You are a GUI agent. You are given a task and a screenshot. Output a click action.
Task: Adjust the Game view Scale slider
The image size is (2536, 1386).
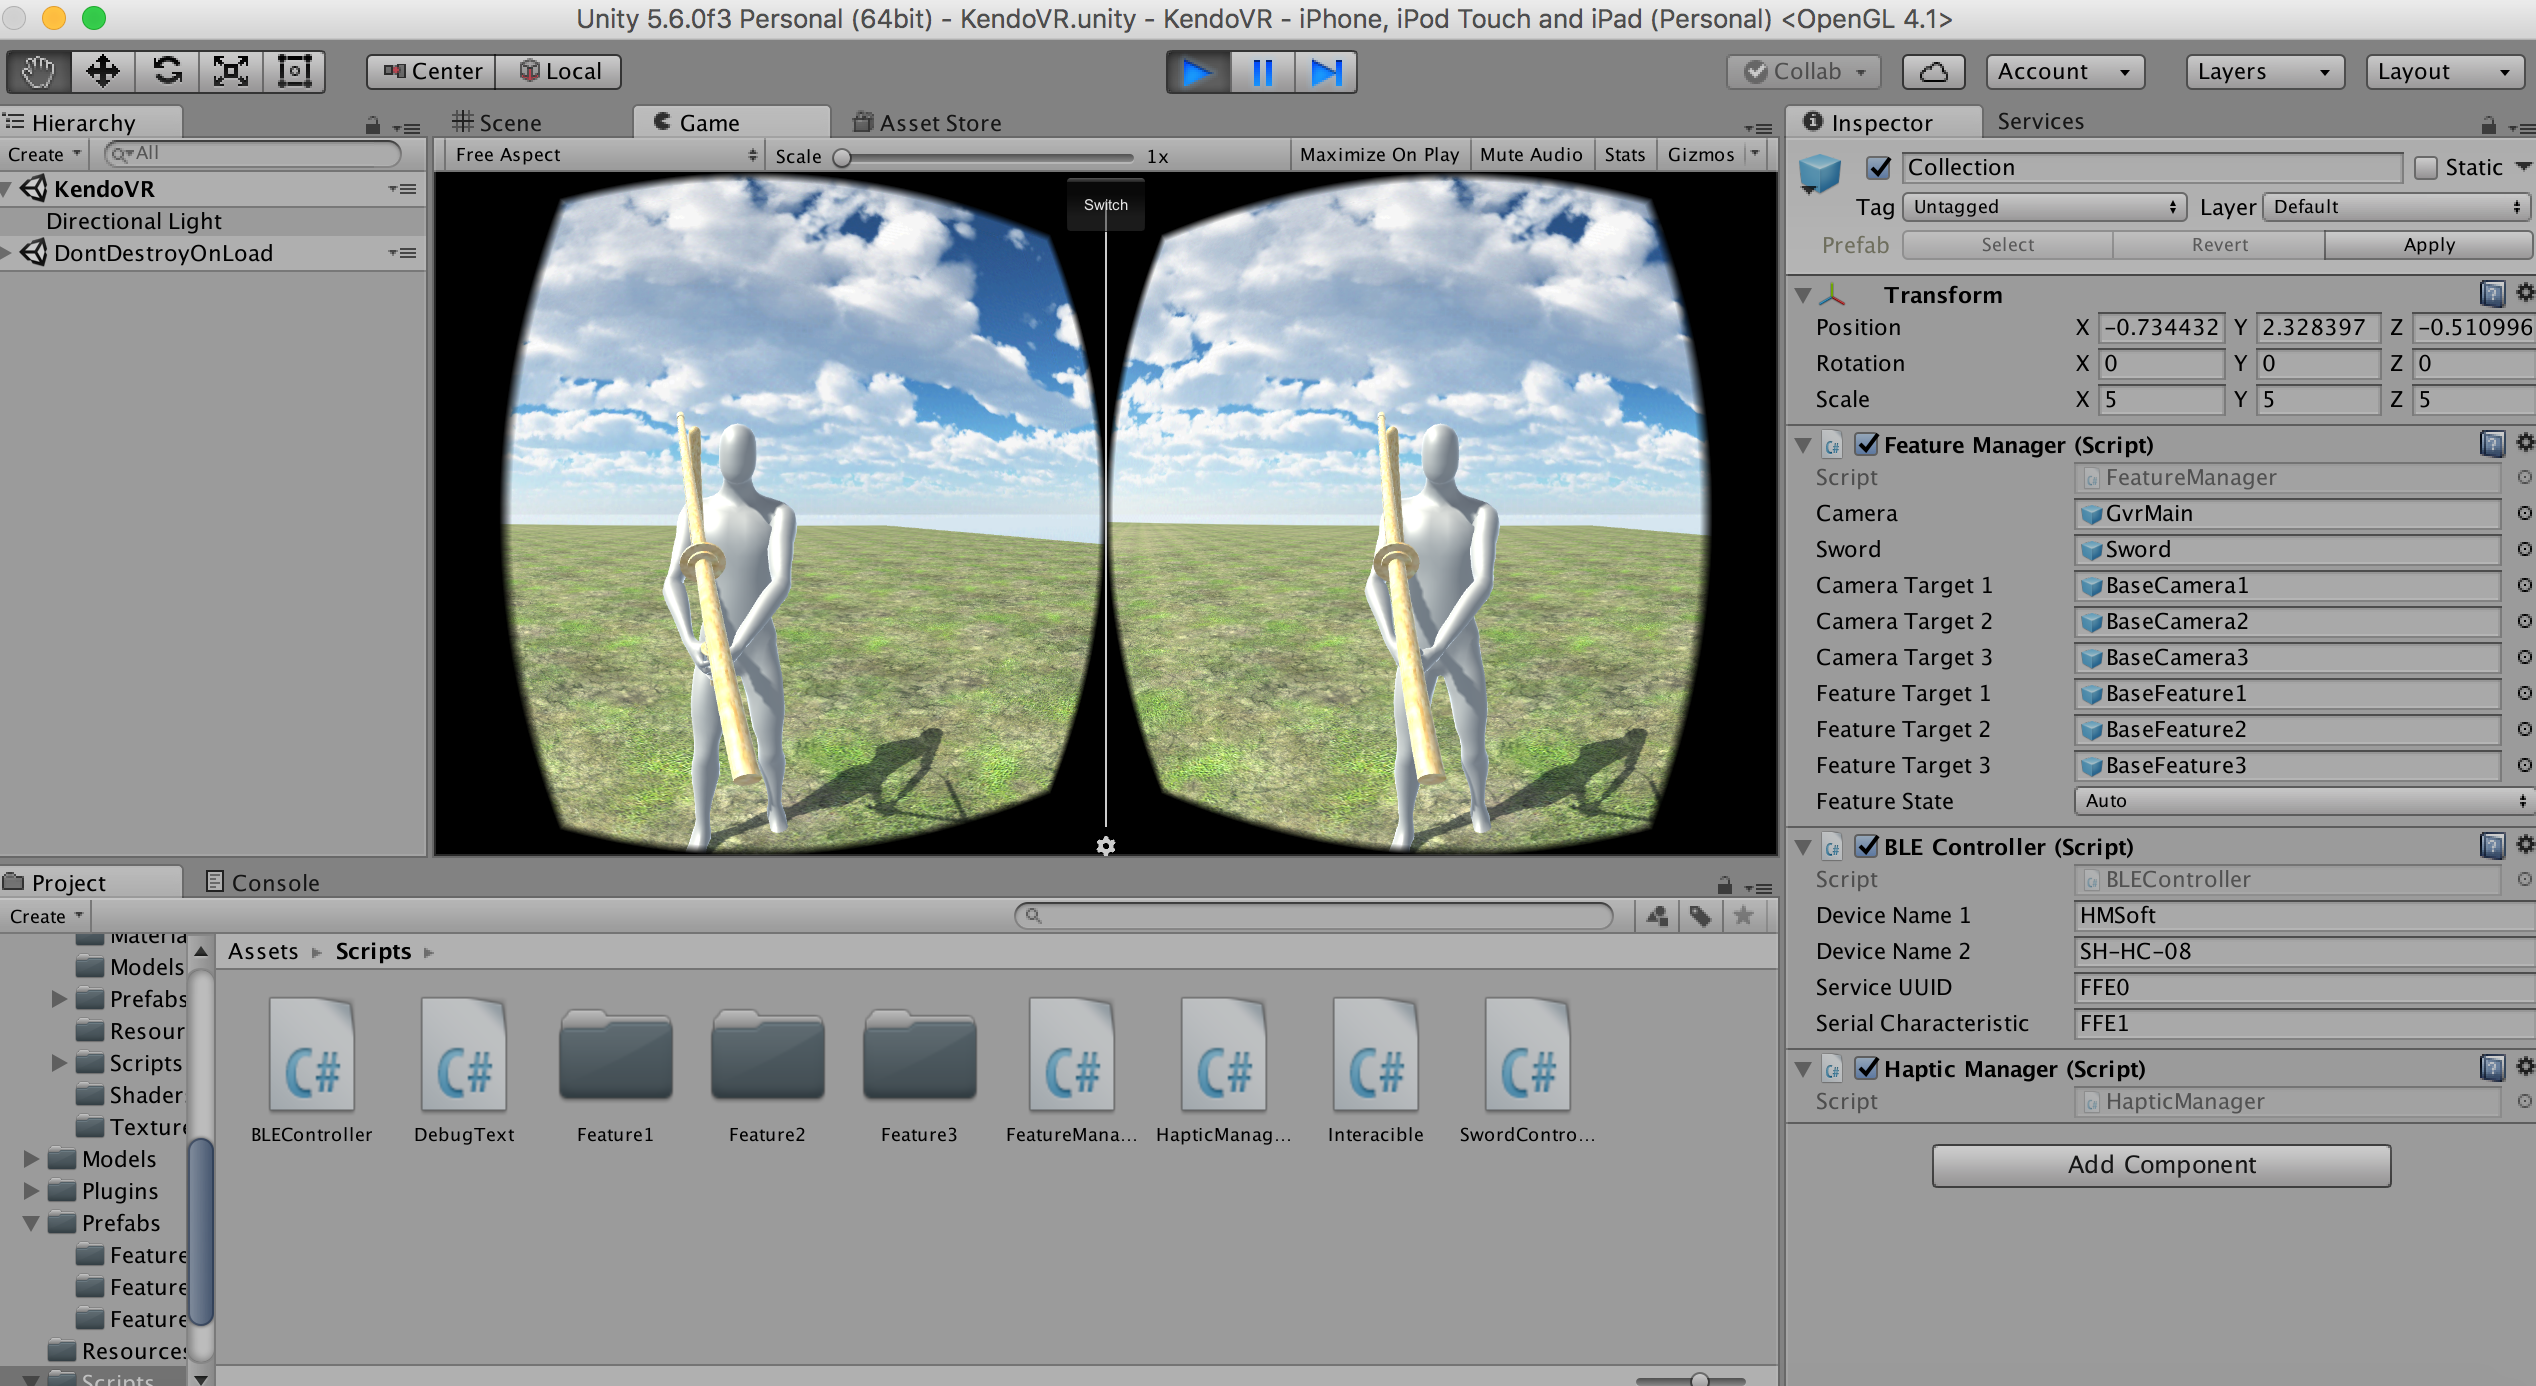[843, 157]
